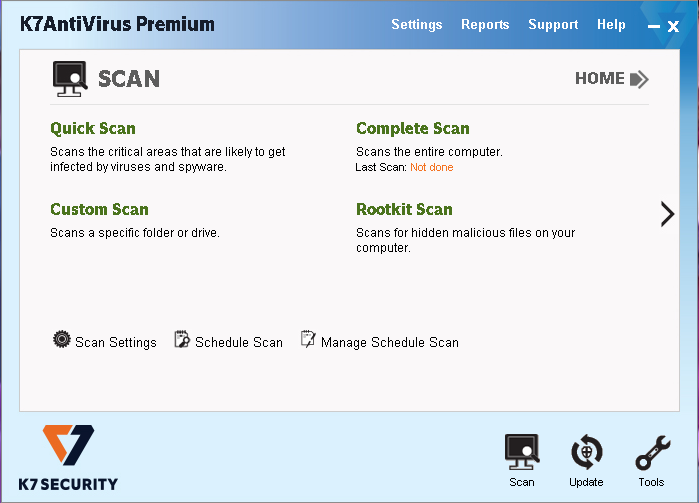Image resolution: width=699 pixels, height=503 pixels.
Task: Open Scan Settings label
Action: 116,342
